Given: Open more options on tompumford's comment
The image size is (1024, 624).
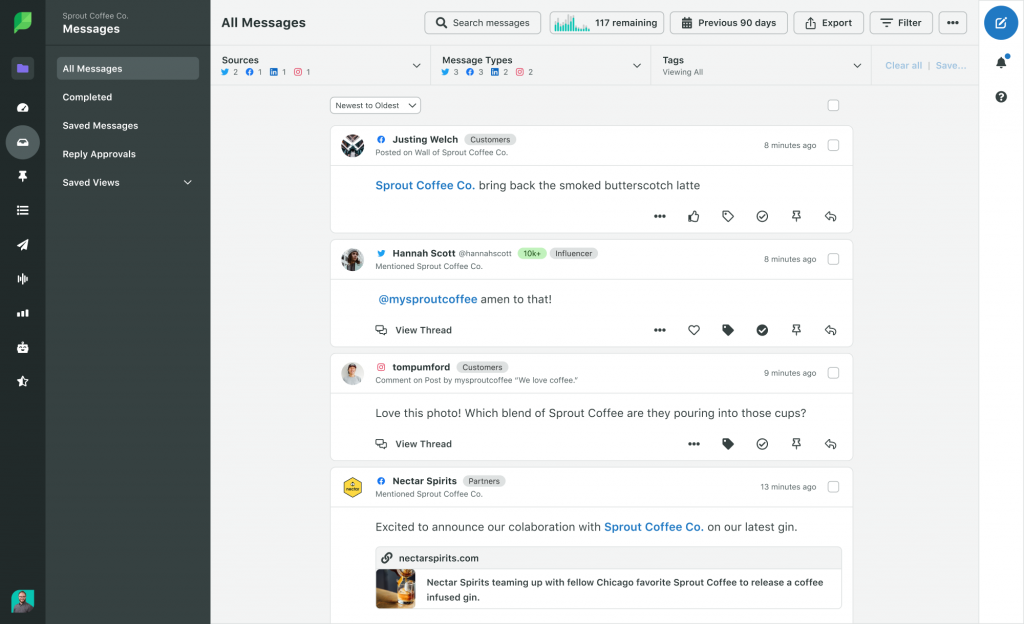Looking at the screenshot, I should click(694, 444).
